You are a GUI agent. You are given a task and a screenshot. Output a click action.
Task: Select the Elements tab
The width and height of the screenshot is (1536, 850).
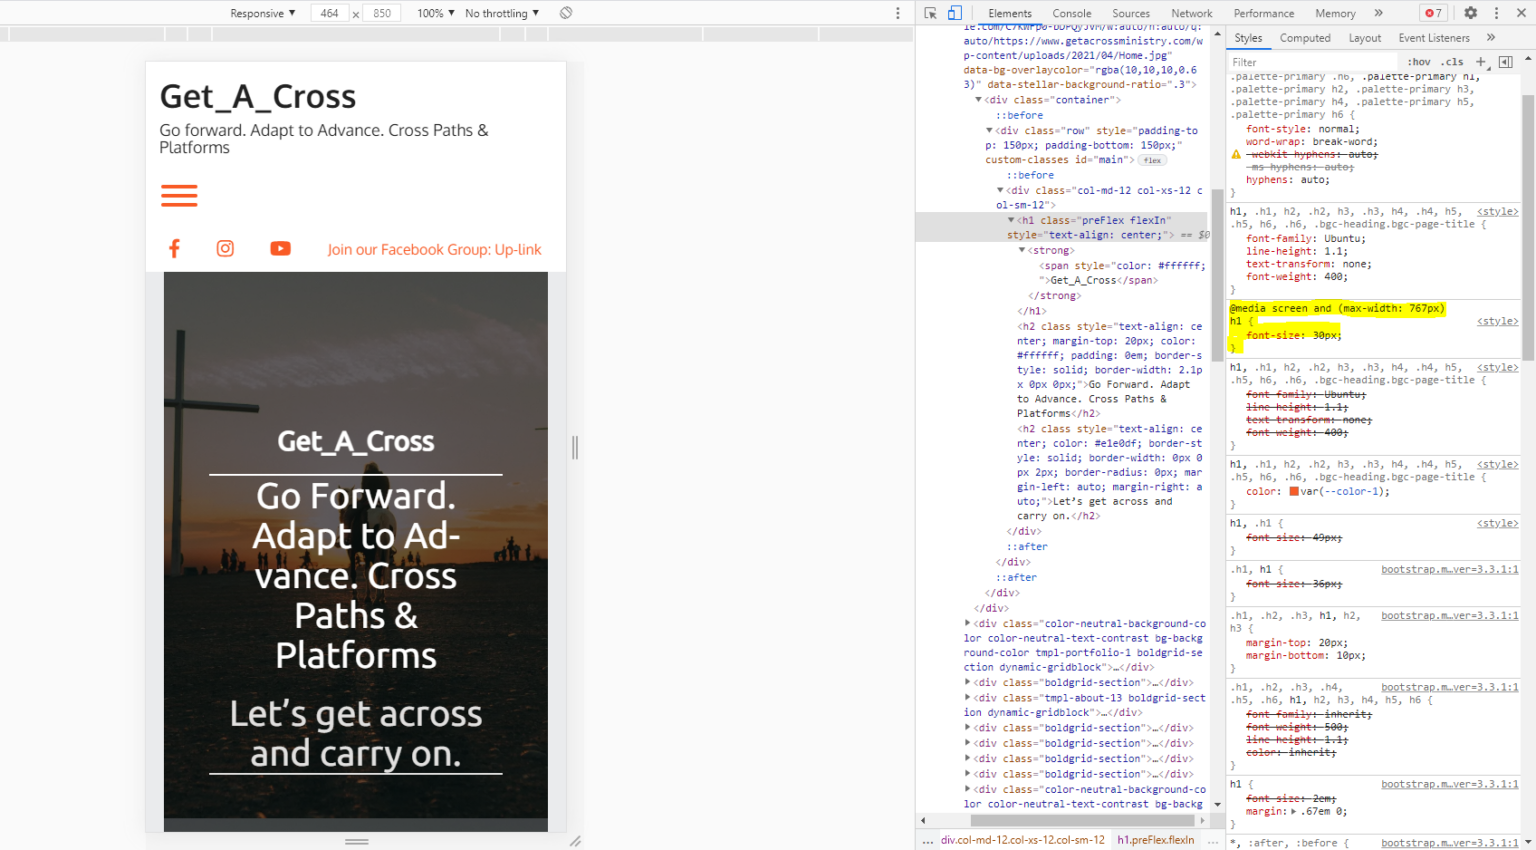1010,13
